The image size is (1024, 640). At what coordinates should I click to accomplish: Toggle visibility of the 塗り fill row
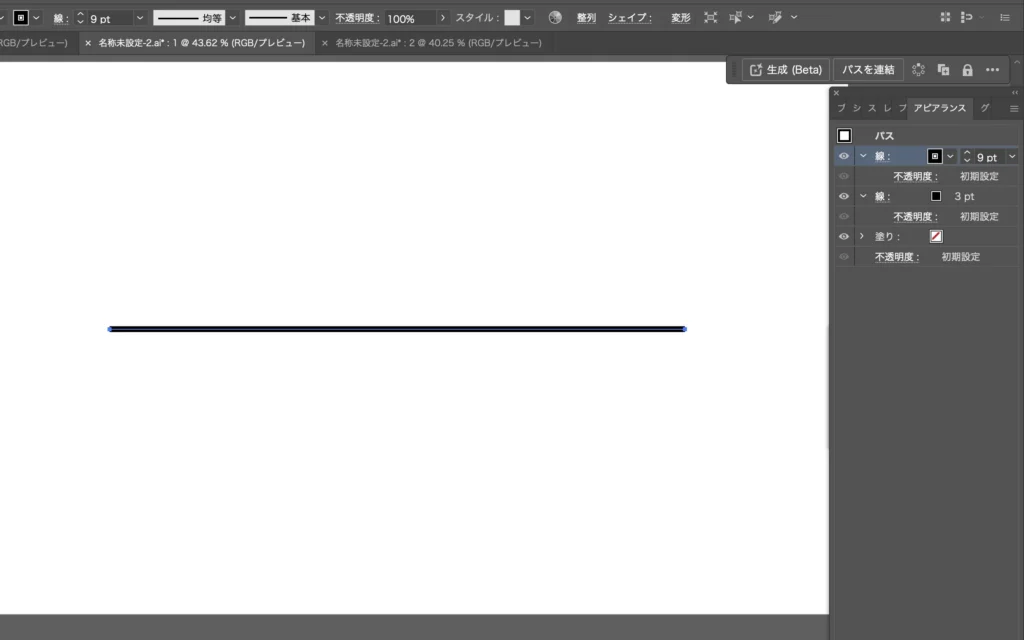pyautogui.click(x=844, y=236)
